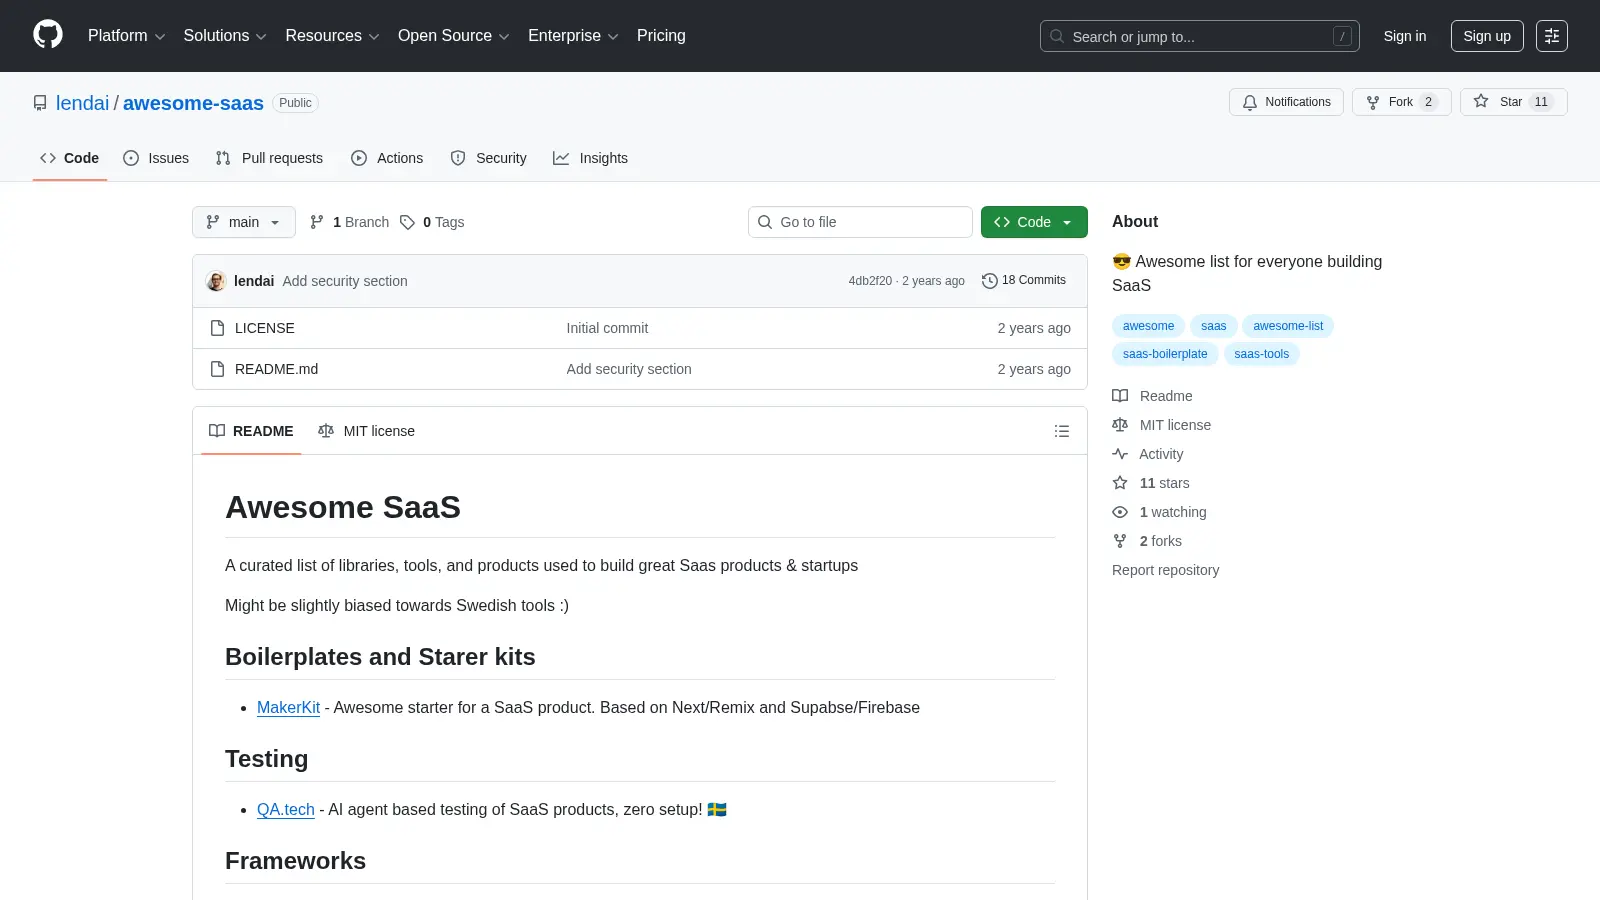Click the Sign in link
This screenshot has width=1600, height=900.
click(1405, 36)
